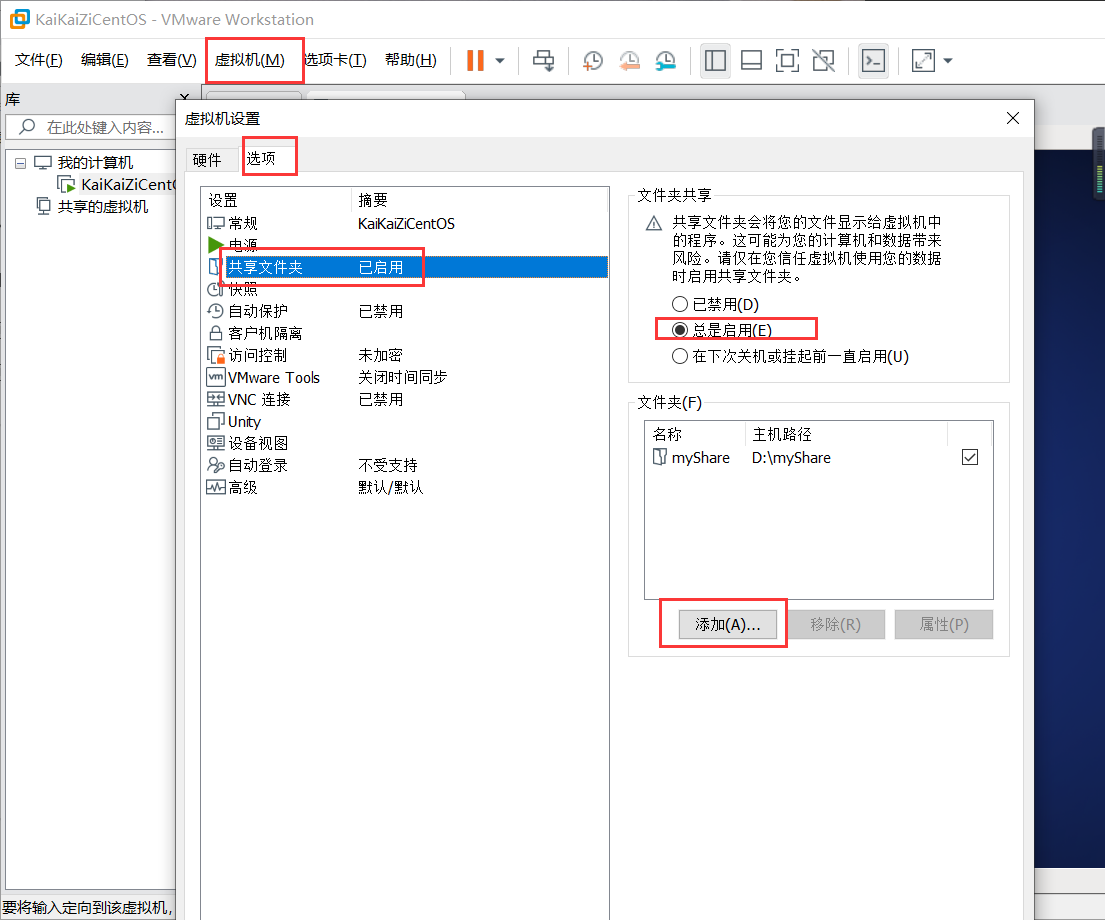
Task: Click the 添加(A)... button
Action: coord(727,625)
